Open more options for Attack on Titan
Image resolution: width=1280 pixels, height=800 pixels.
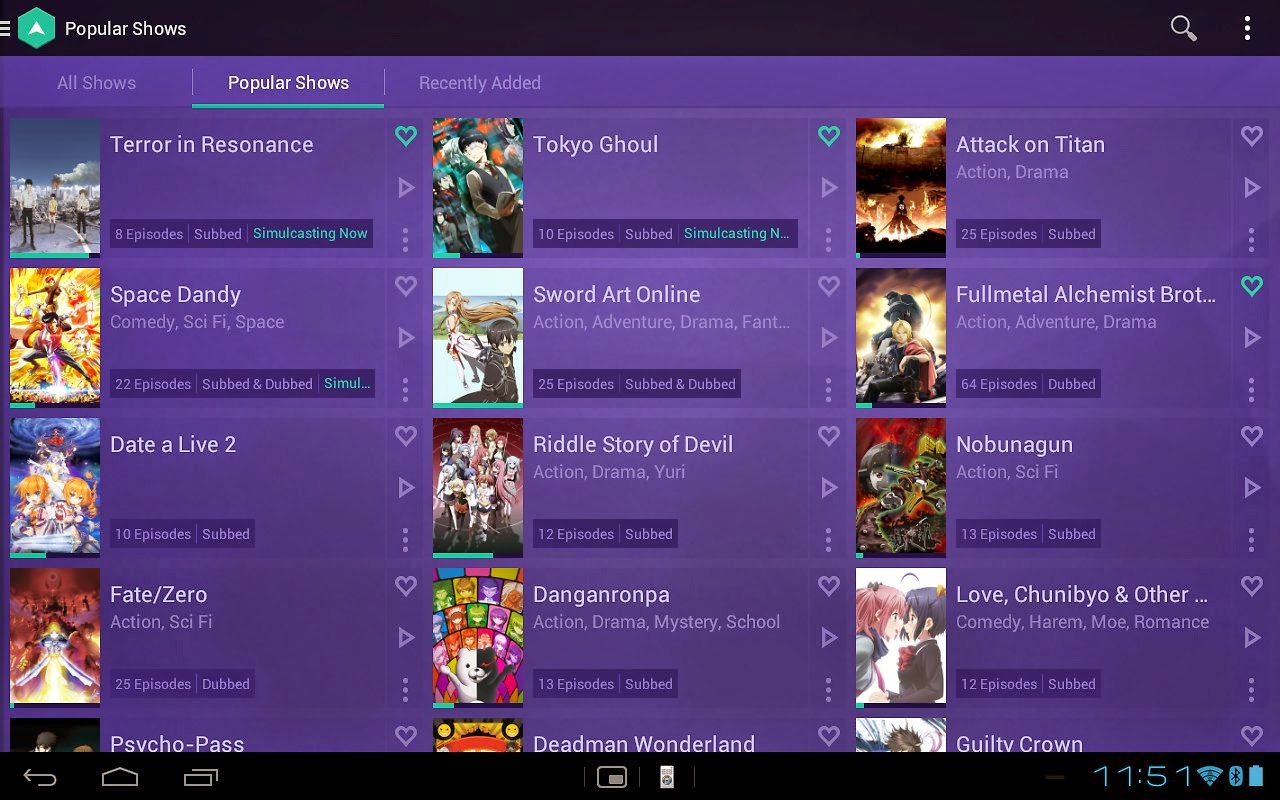[1251, 239]
